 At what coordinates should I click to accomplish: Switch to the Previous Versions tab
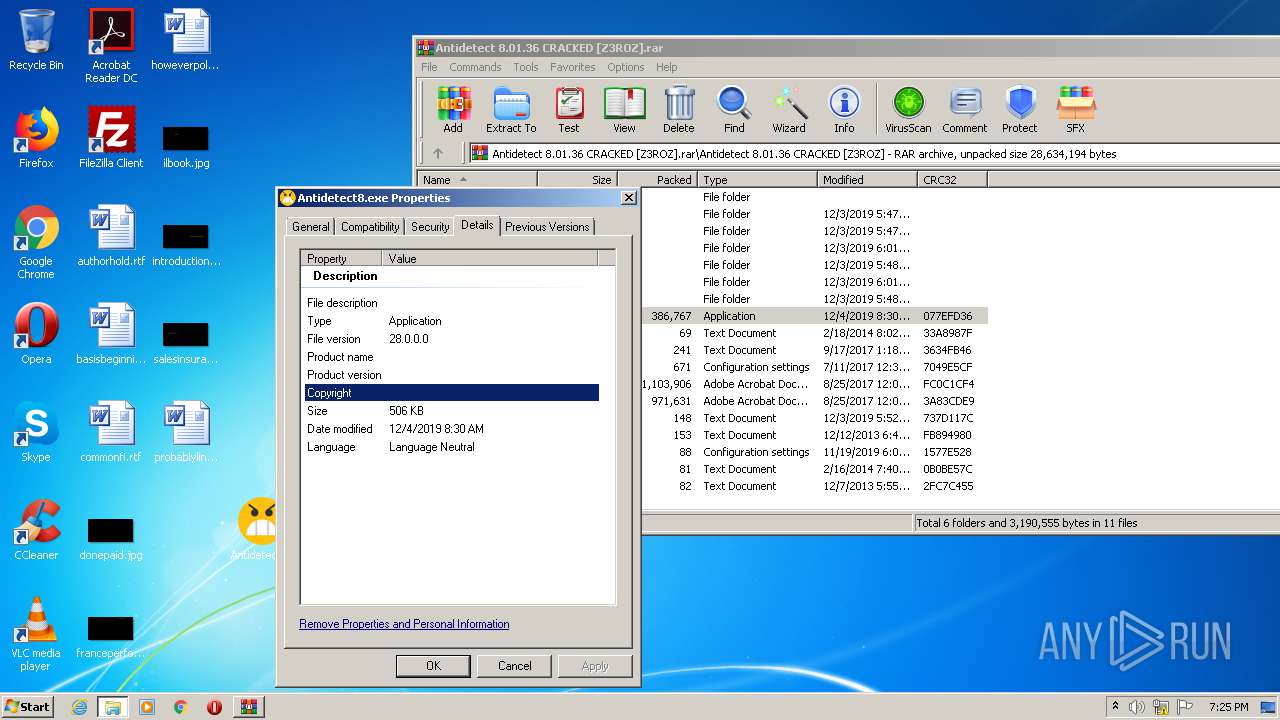[547, 227]
